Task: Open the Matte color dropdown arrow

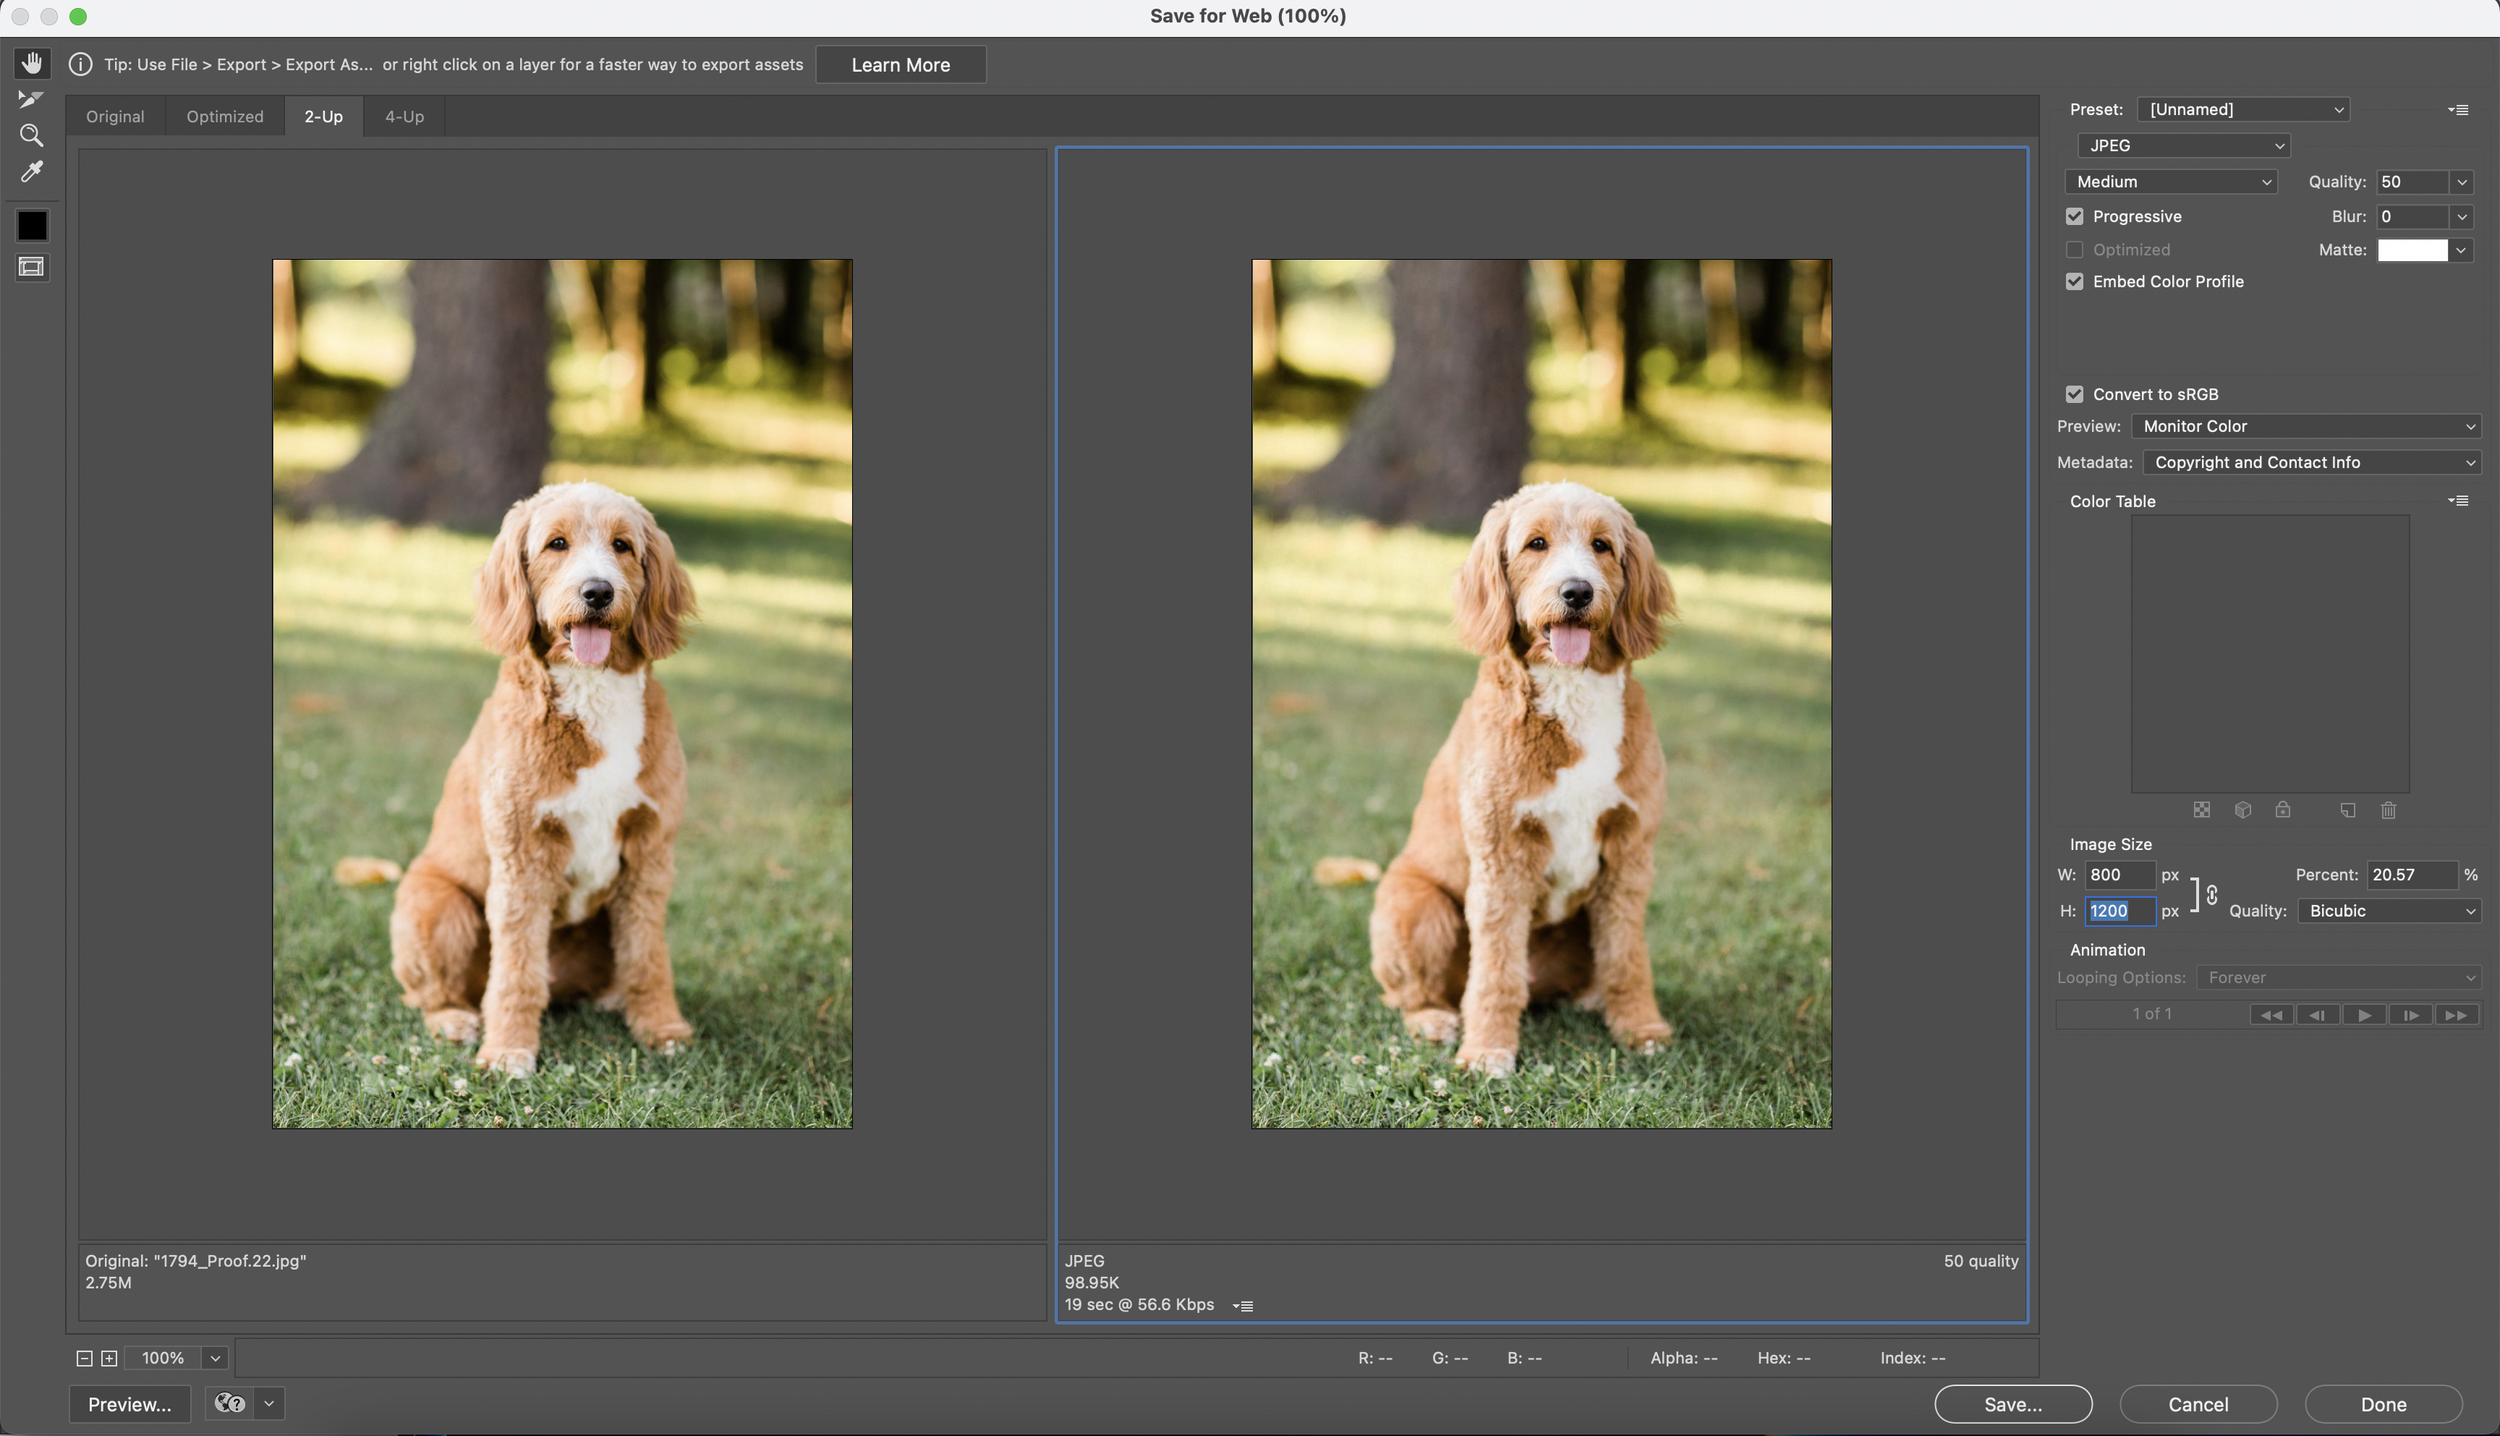Action: 2462,250
